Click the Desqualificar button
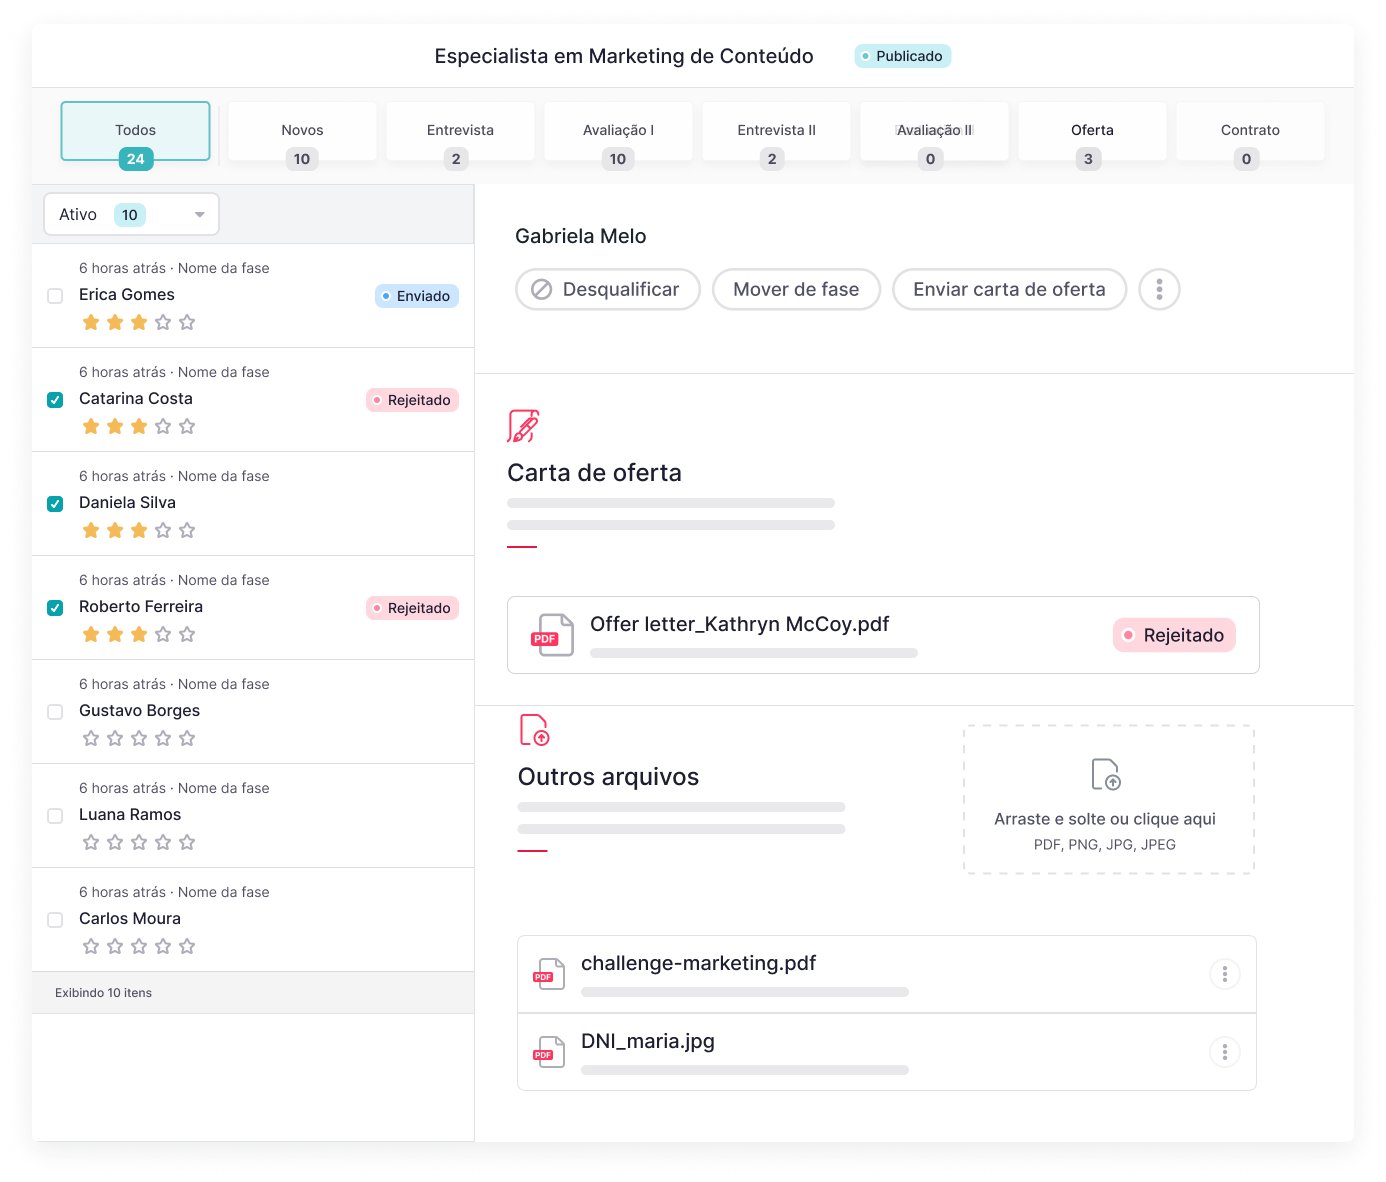This screenshot has height=1182, width=1386. [608, 289]
